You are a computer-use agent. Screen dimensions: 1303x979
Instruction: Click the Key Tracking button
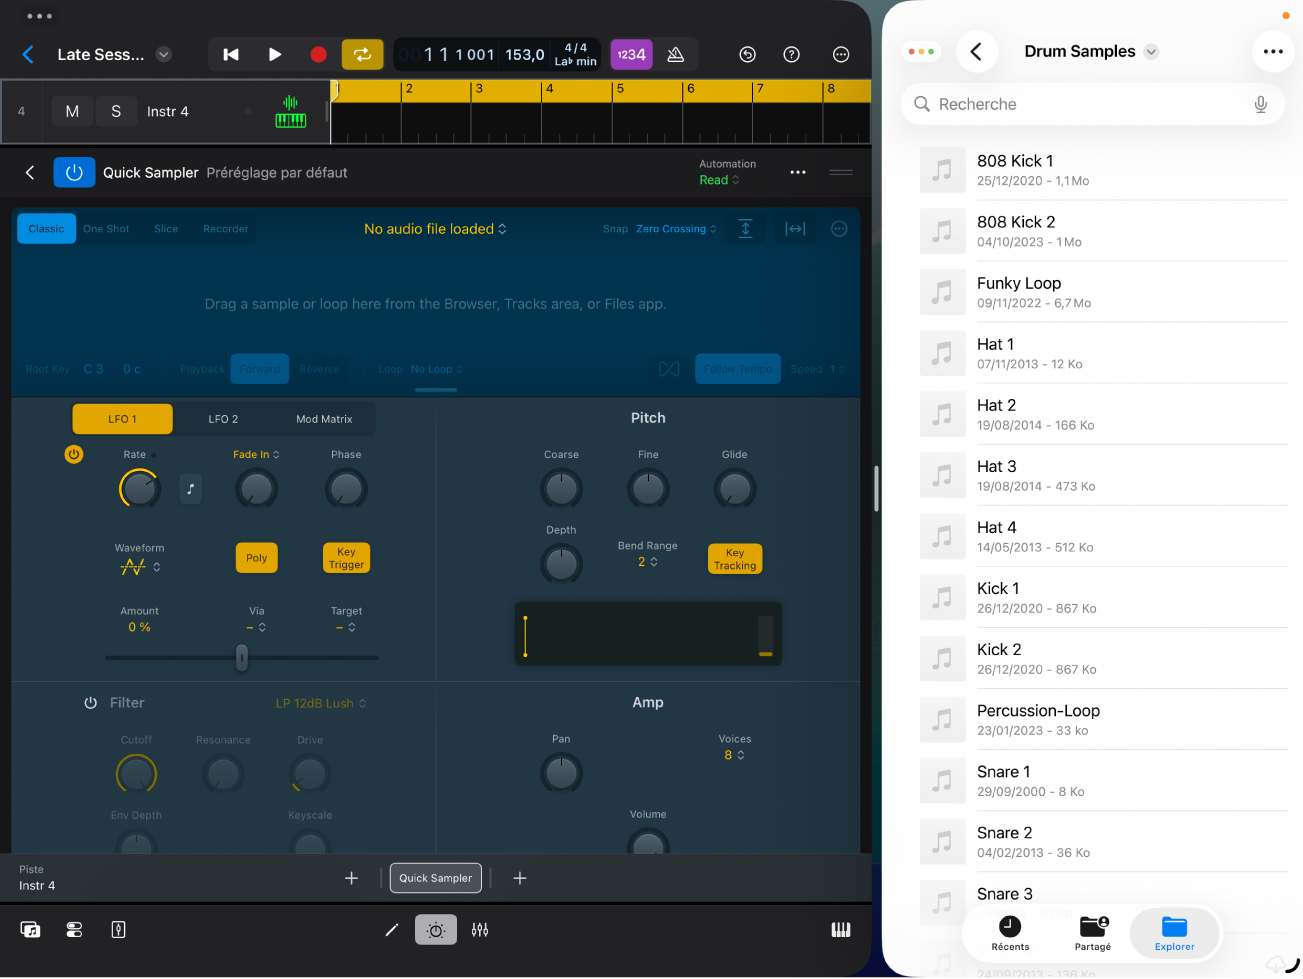735,559
